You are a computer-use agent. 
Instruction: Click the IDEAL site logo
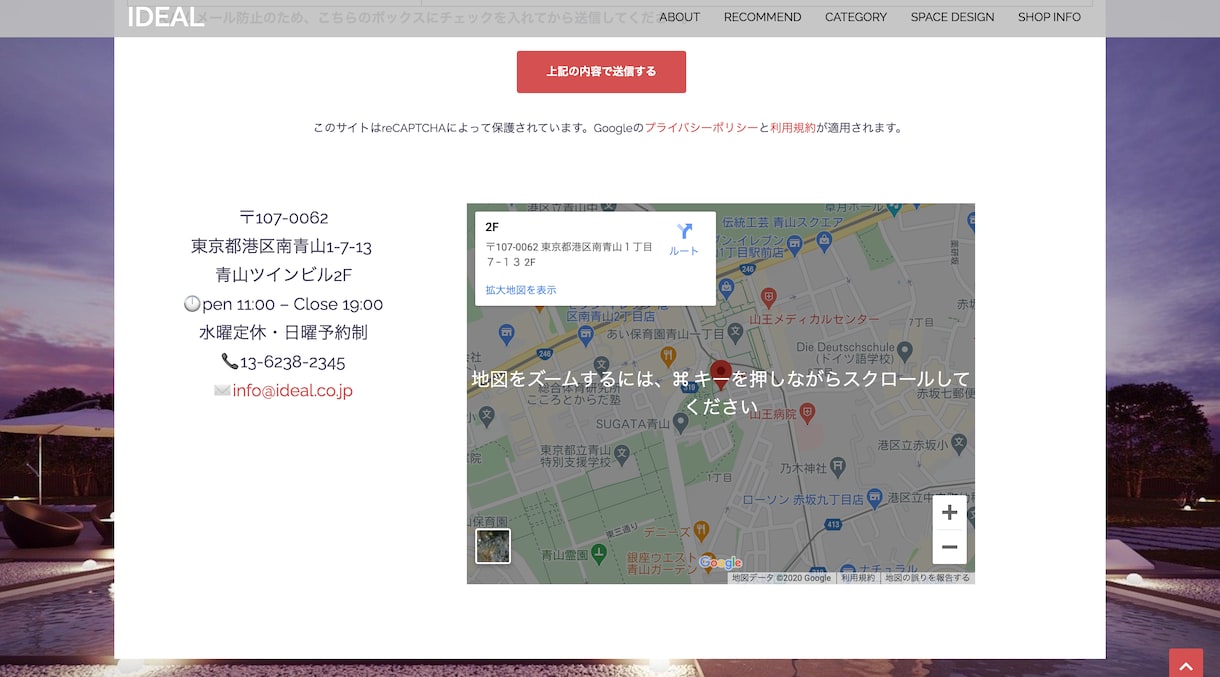[x=165, y=17]
